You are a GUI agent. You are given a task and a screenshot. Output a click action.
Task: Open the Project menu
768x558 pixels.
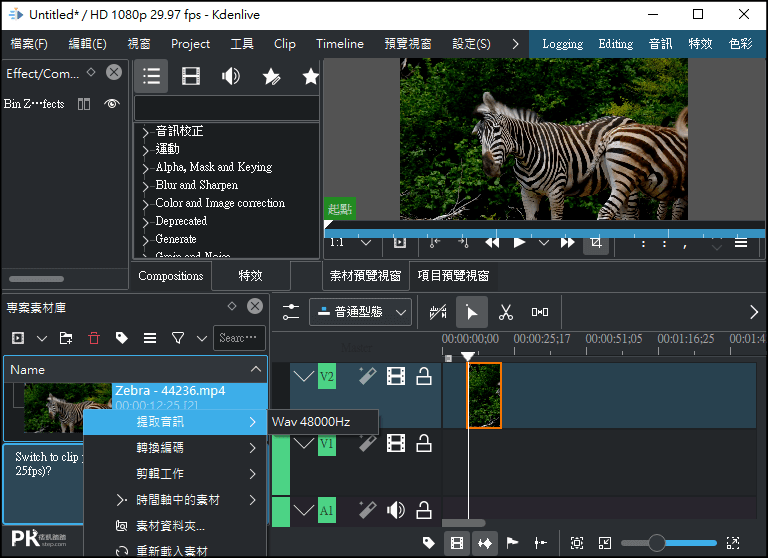[x=190, y=44]
